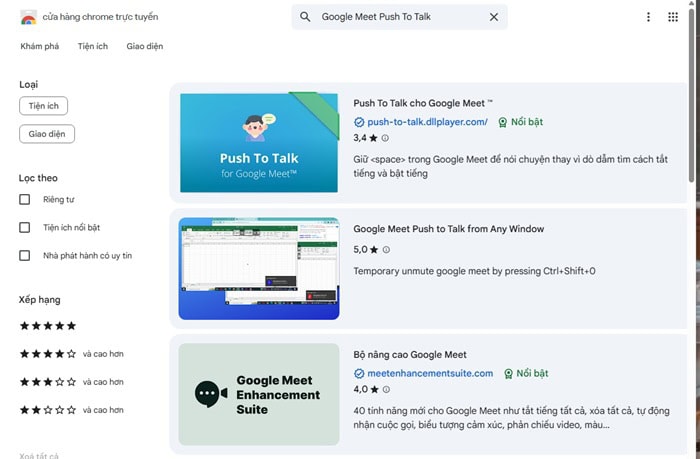Open the Google apps grid

pyautogui.click(x=673, y=17)
